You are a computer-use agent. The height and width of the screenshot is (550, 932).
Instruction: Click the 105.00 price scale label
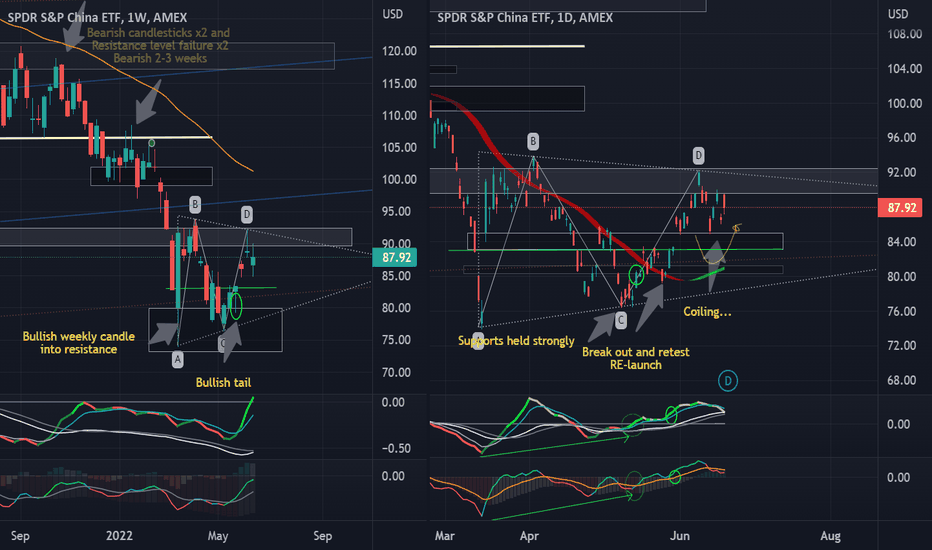pos(399,148)
